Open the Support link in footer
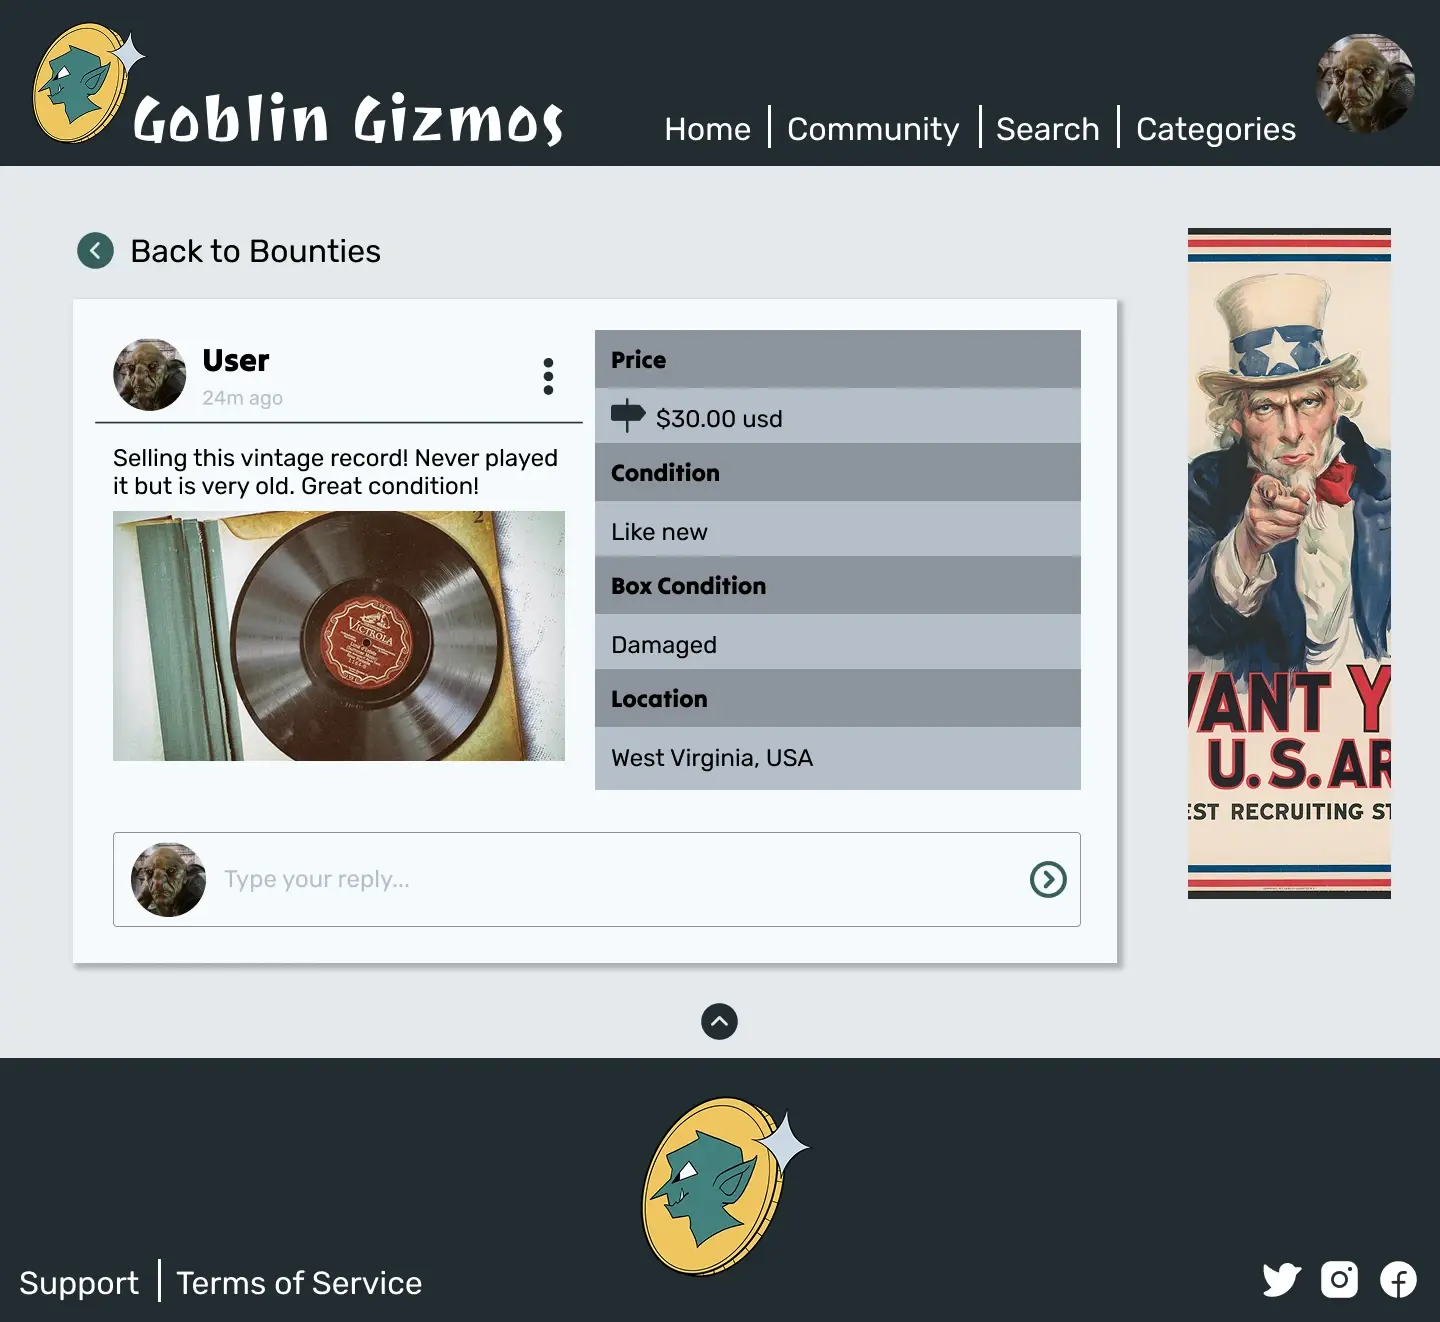Viewport: 1440px width, 1322px height. [79, 1283]
